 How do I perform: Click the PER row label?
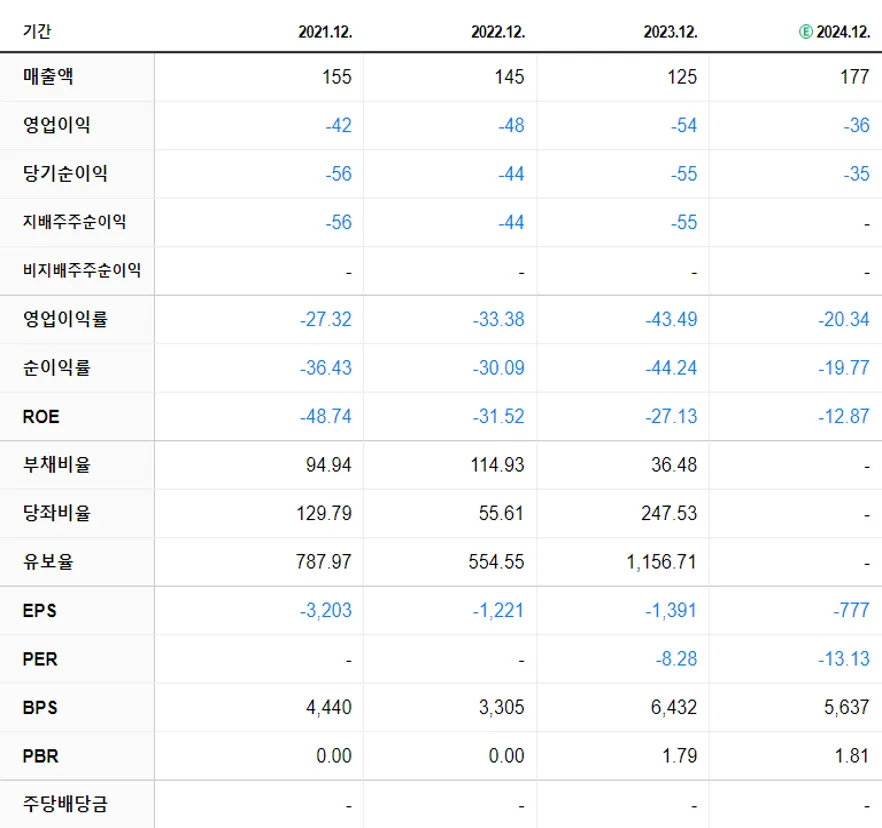[40, 659]
